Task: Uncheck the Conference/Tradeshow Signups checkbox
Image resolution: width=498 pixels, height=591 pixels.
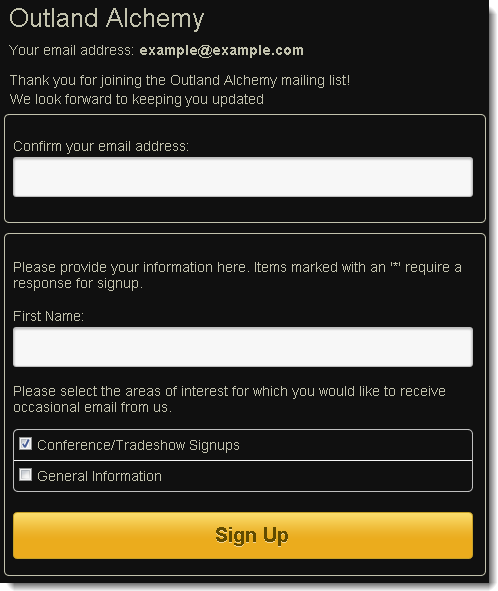Action: [25, 444]
